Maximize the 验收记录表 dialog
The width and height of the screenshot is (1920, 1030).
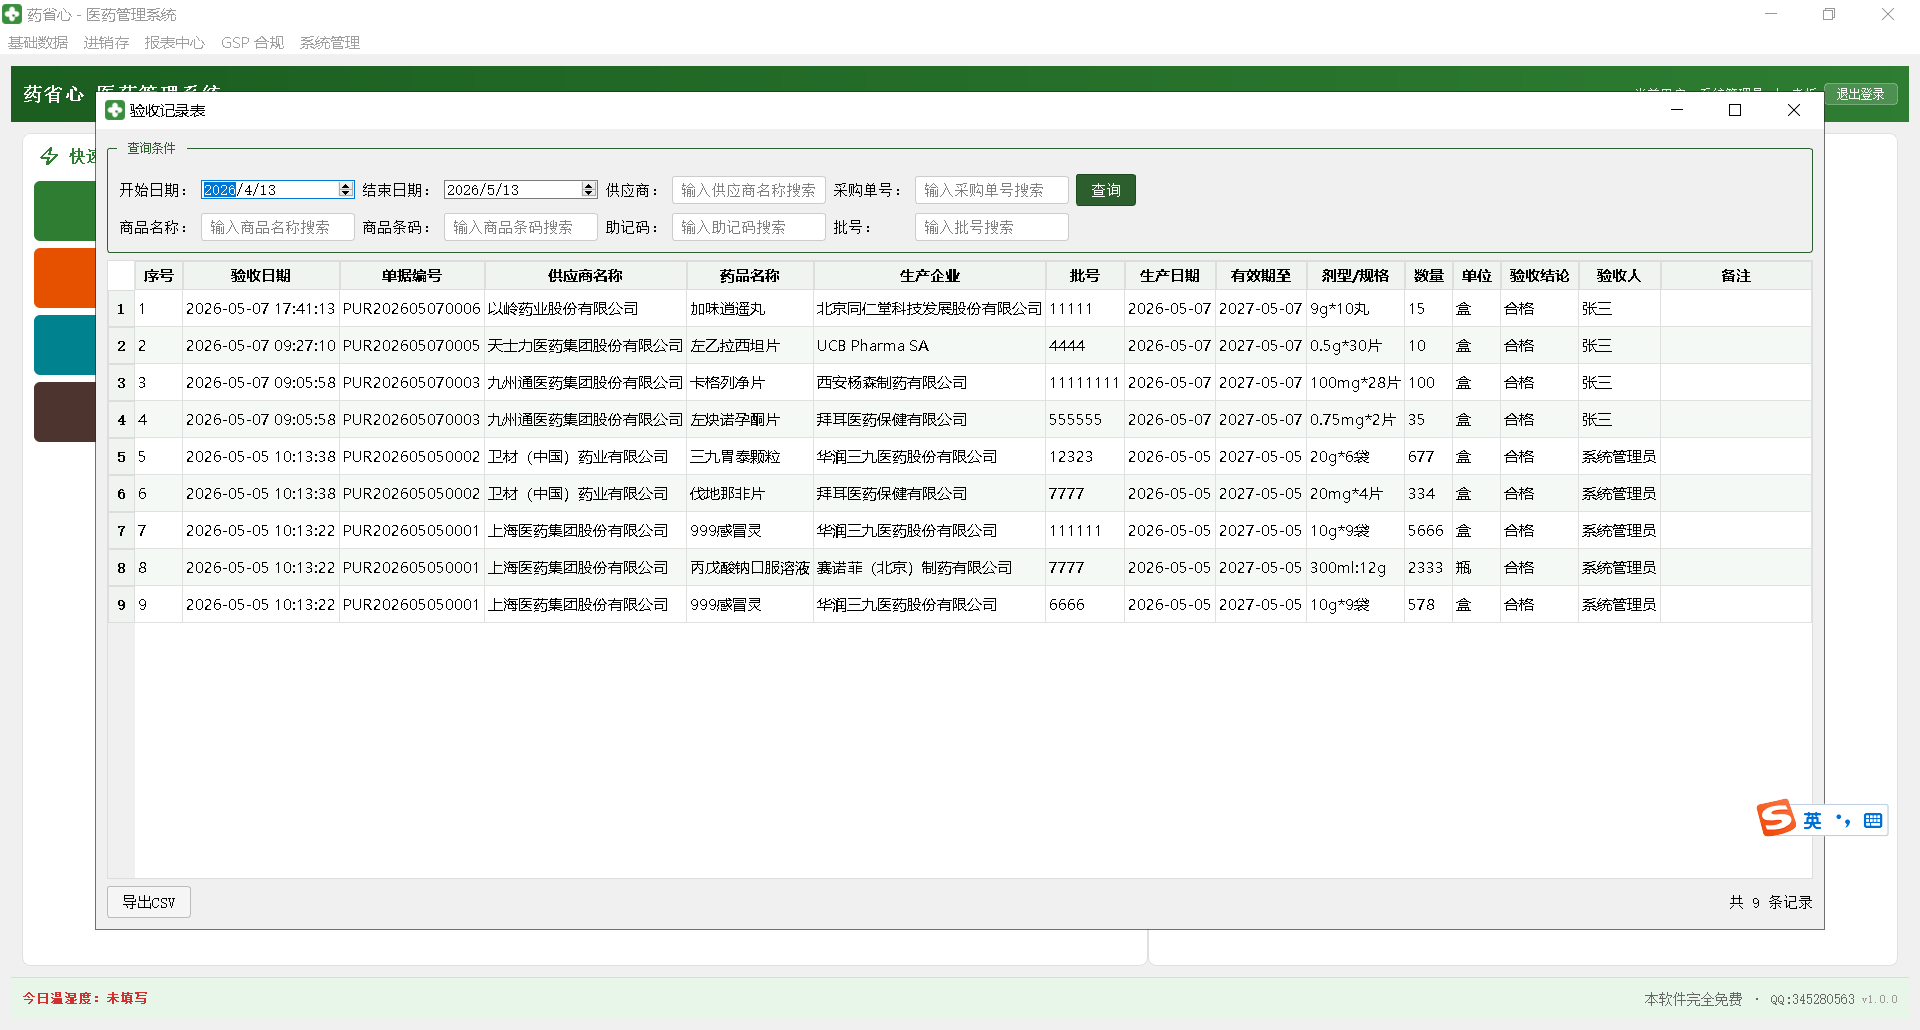(x=1735, y=110)
